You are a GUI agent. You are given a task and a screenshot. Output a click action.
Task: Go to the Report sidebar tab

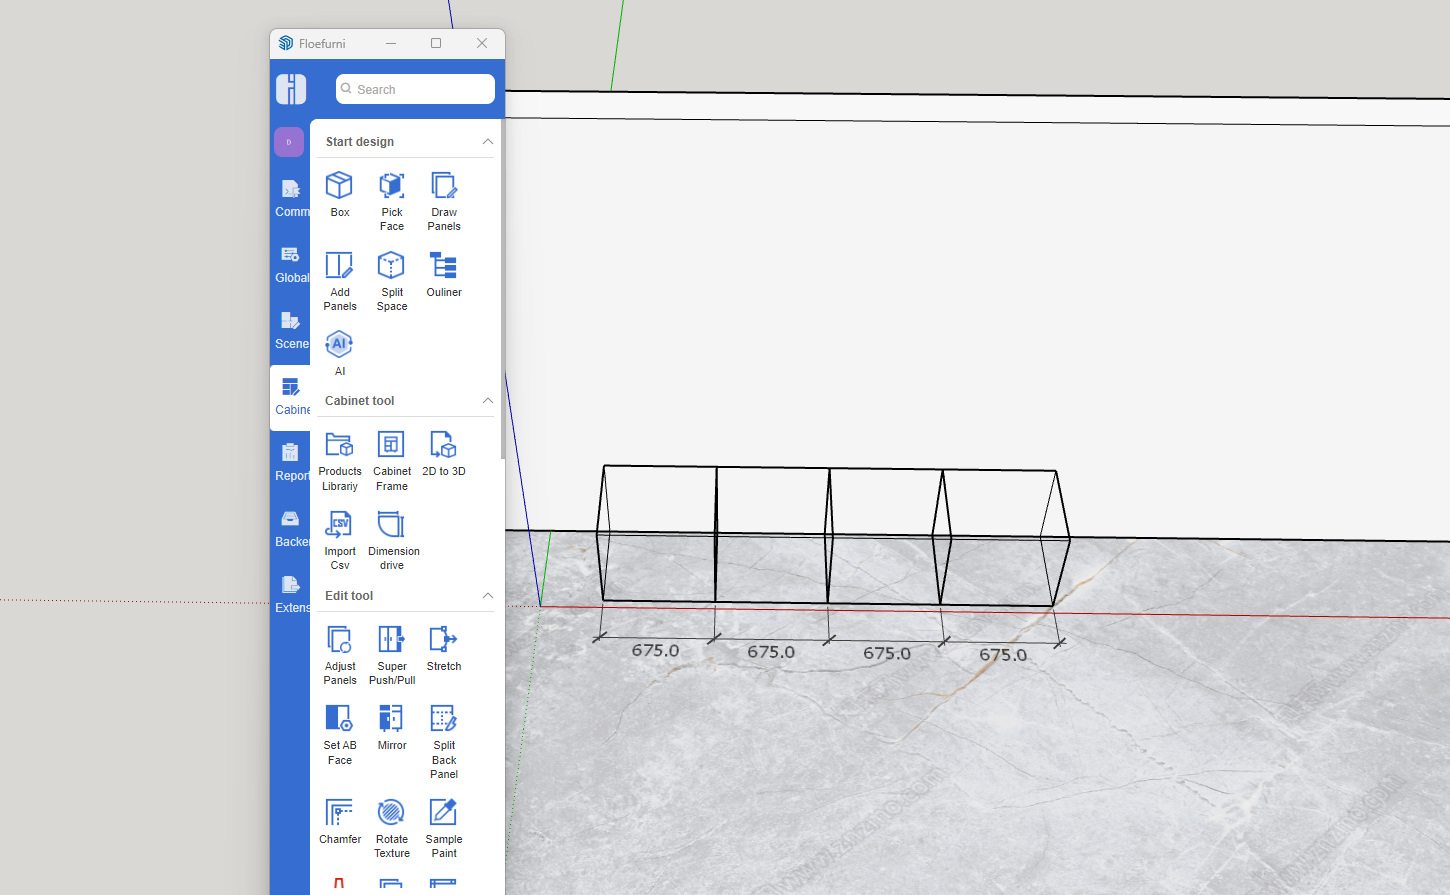pos(290,461)
